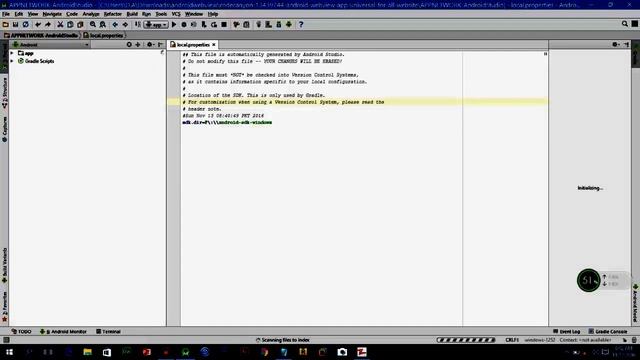Screen dimensions: 640x360
Task: Toggle the Android Model right side tab
Action: pyautogui.click(x=636, y=304)
